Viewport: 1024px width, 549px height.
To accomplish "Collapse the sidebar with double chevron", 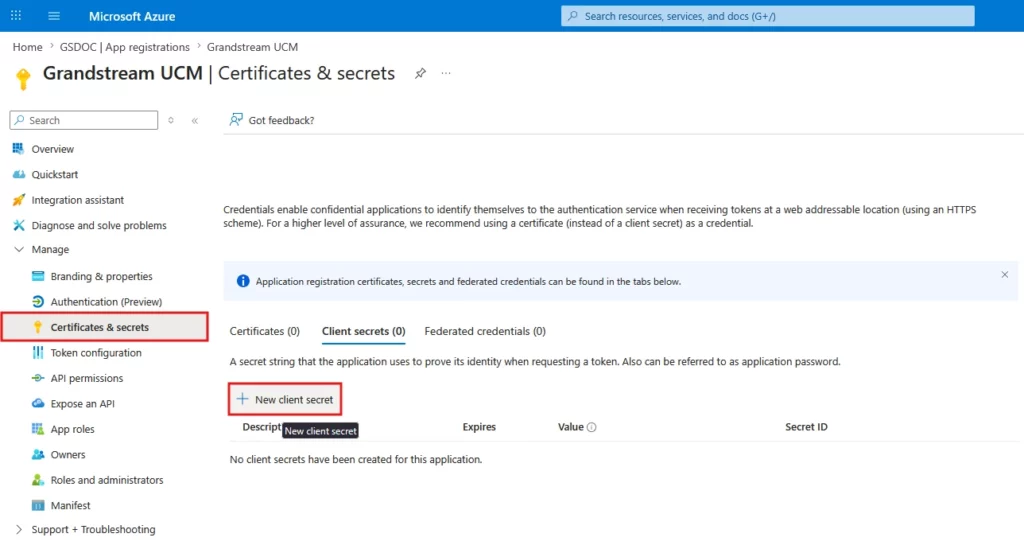I will pos(195,120).
